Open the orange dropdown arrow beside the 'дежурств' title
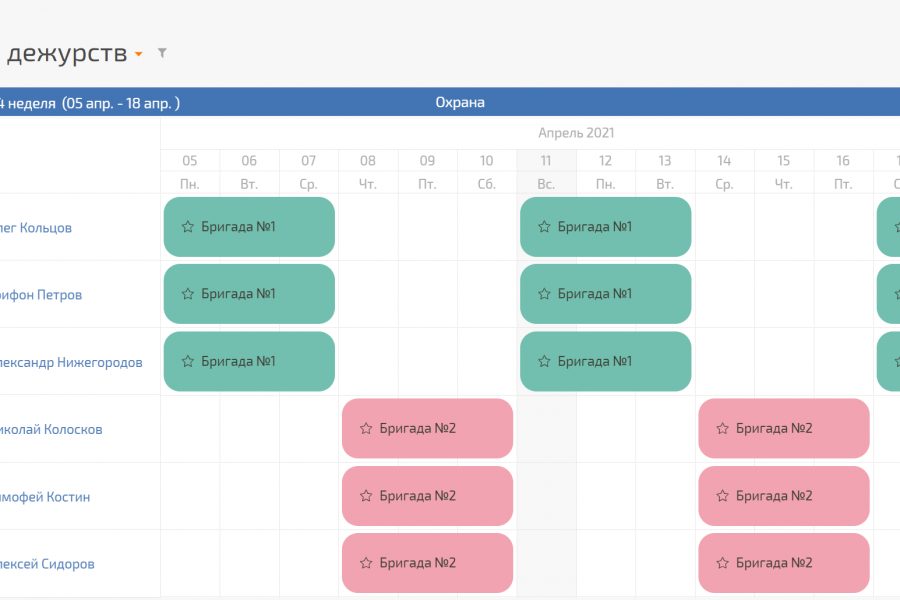Screen dimensions: 900x600 click(x=139, y=54)
